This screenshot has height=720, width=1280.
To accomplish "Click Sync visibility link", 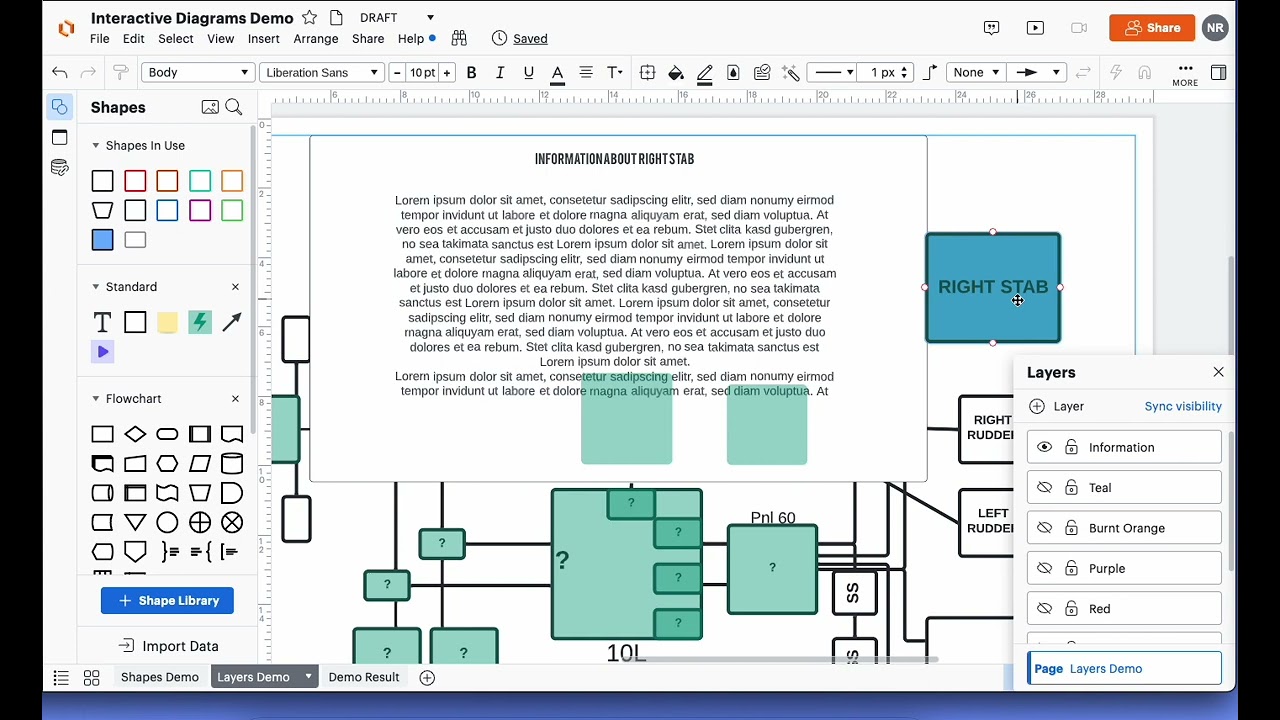I will pyautogui.click(x=1183, y=406).
